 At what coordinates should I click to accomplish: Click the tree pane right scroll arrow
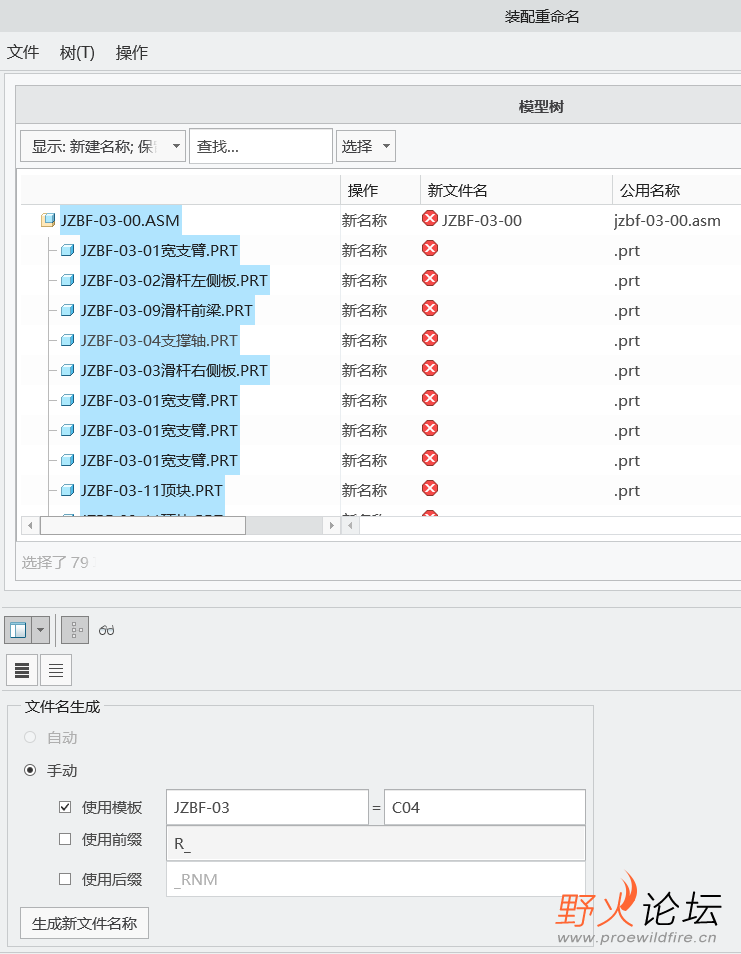pyautogui.click(x=331, y=525)
